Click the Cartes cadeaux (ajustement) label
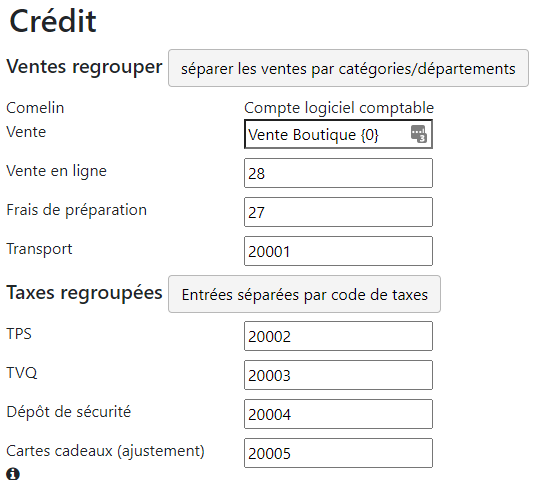The width and height of the screenshot is (537, 480). (105, 451)
